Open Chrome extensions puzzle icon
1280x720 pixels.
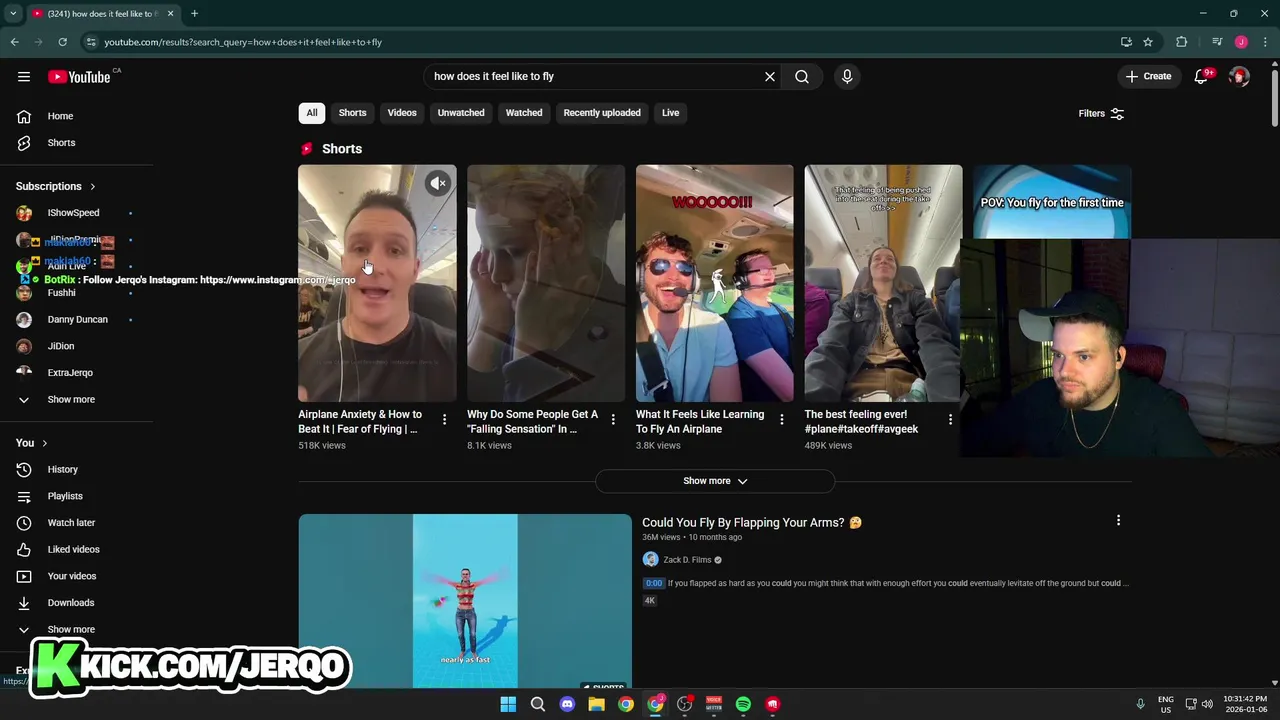[1182, 42]
